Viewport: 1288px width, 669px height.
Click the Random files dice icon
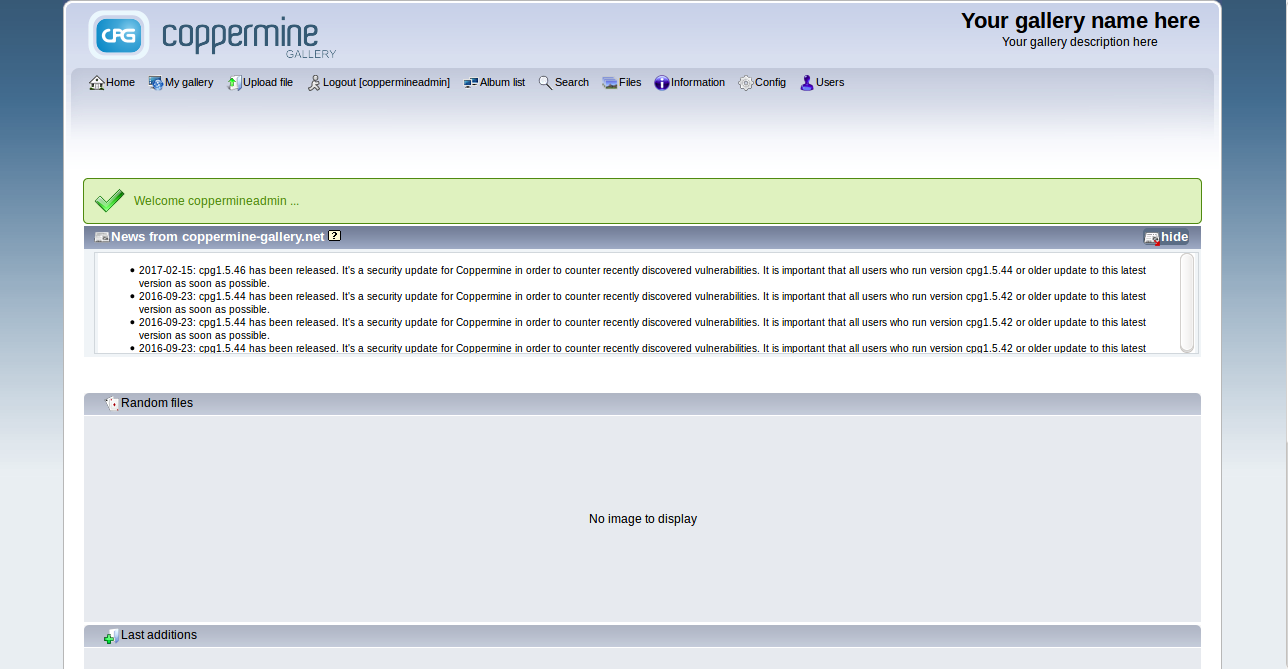coord(112,404)
